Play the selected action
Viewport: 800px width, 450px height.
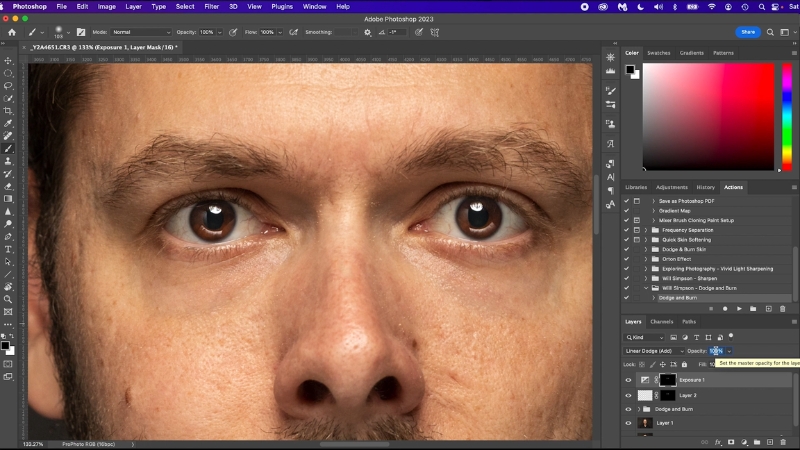(x=739, y=309)
